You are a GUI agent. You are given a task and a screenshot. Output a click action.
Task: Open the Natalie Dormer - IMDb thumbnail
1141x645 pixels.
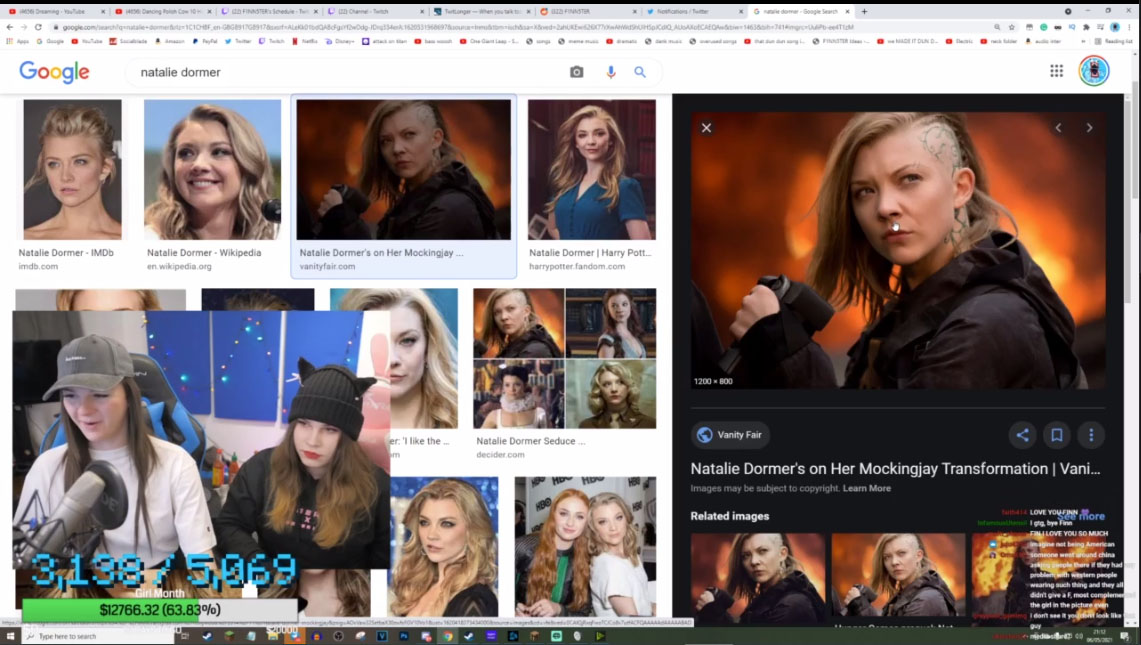click(x=72, y=169)
